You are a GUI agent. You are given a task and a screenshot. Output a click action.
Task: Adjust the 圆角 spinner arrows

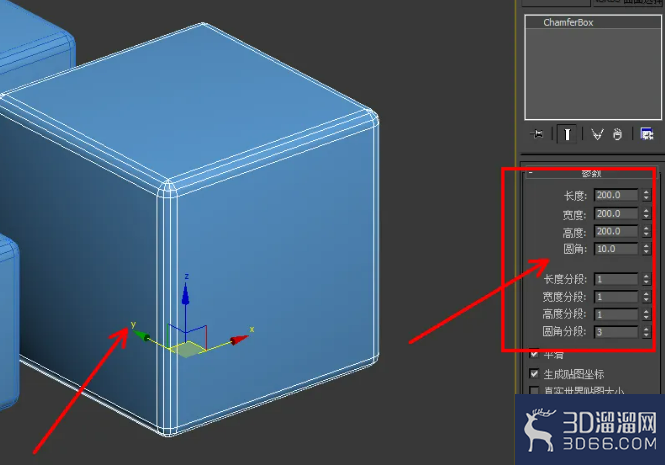pyautogui.click(x=646, y=249)
